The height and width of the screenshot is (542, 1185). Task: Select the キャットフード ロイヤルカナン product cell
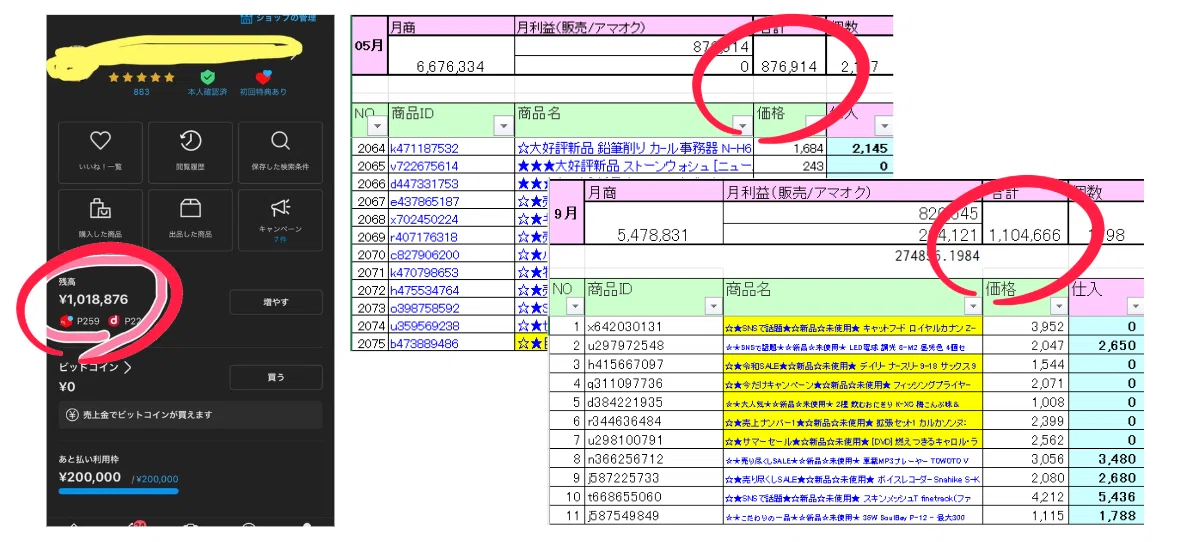[x=853, y=327]
